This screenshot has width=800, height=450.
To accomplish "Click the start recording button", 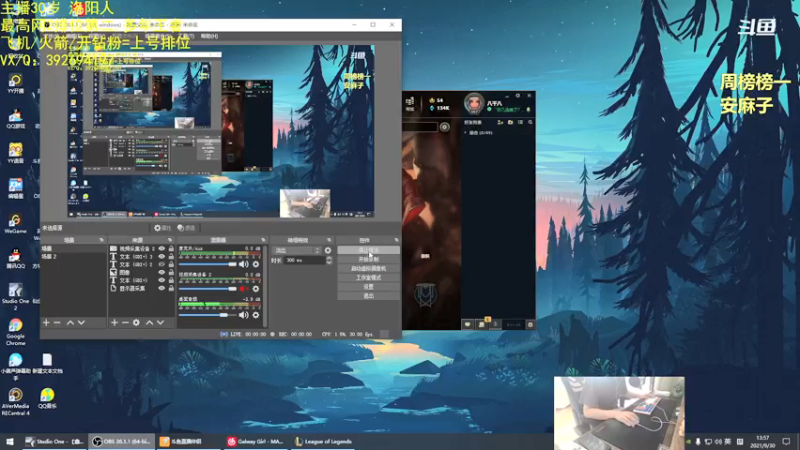I will (368, 259).
